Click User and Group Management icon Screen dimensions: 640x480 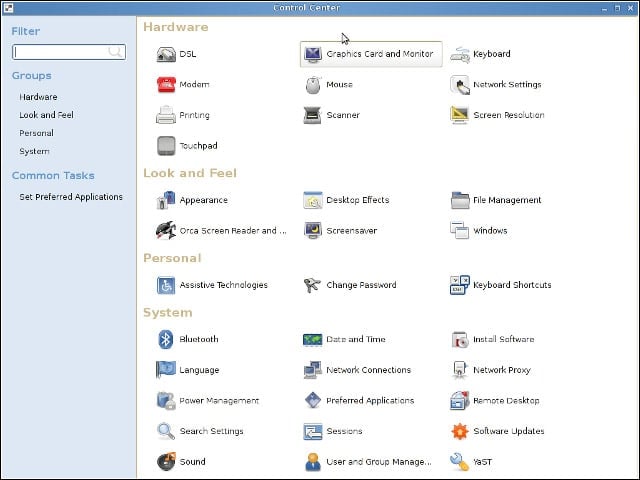tap(313, 462)
